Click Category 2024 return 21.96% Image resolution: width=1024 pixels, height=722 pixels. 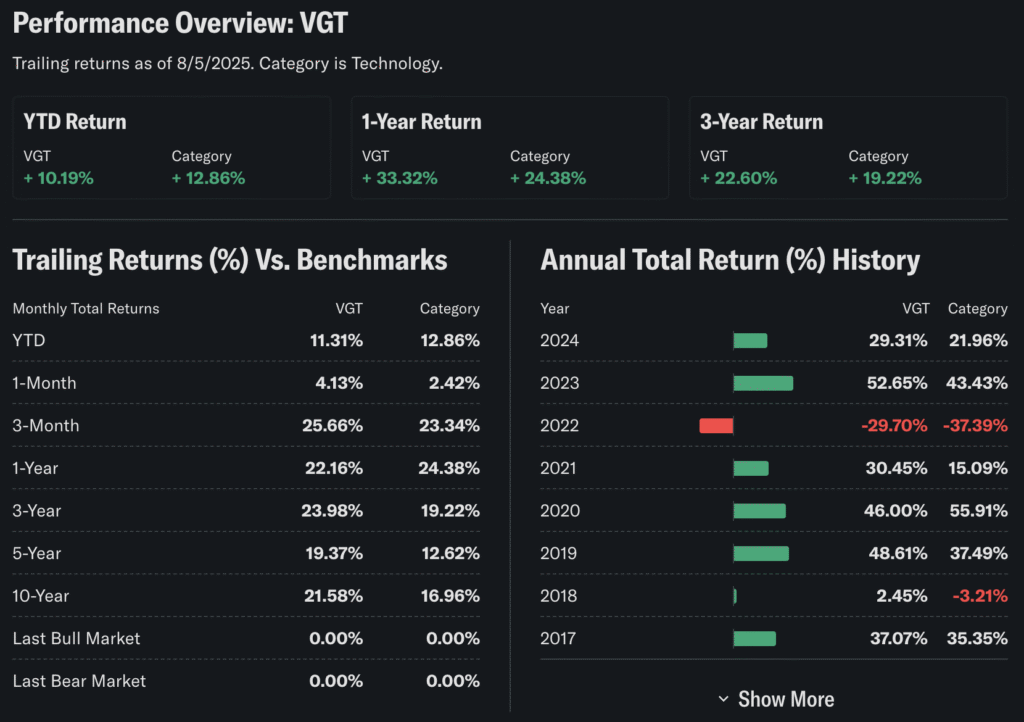click(x=978, y=341)
